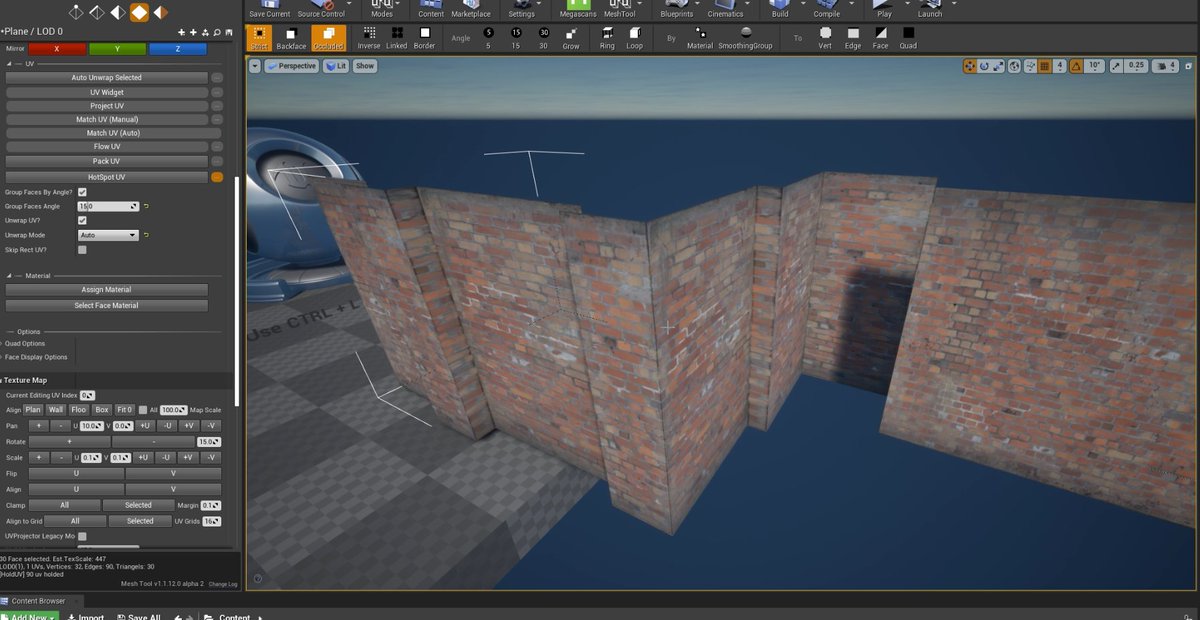
Task: Click the Play toolbar icon
Action: (x=884, y=9)
